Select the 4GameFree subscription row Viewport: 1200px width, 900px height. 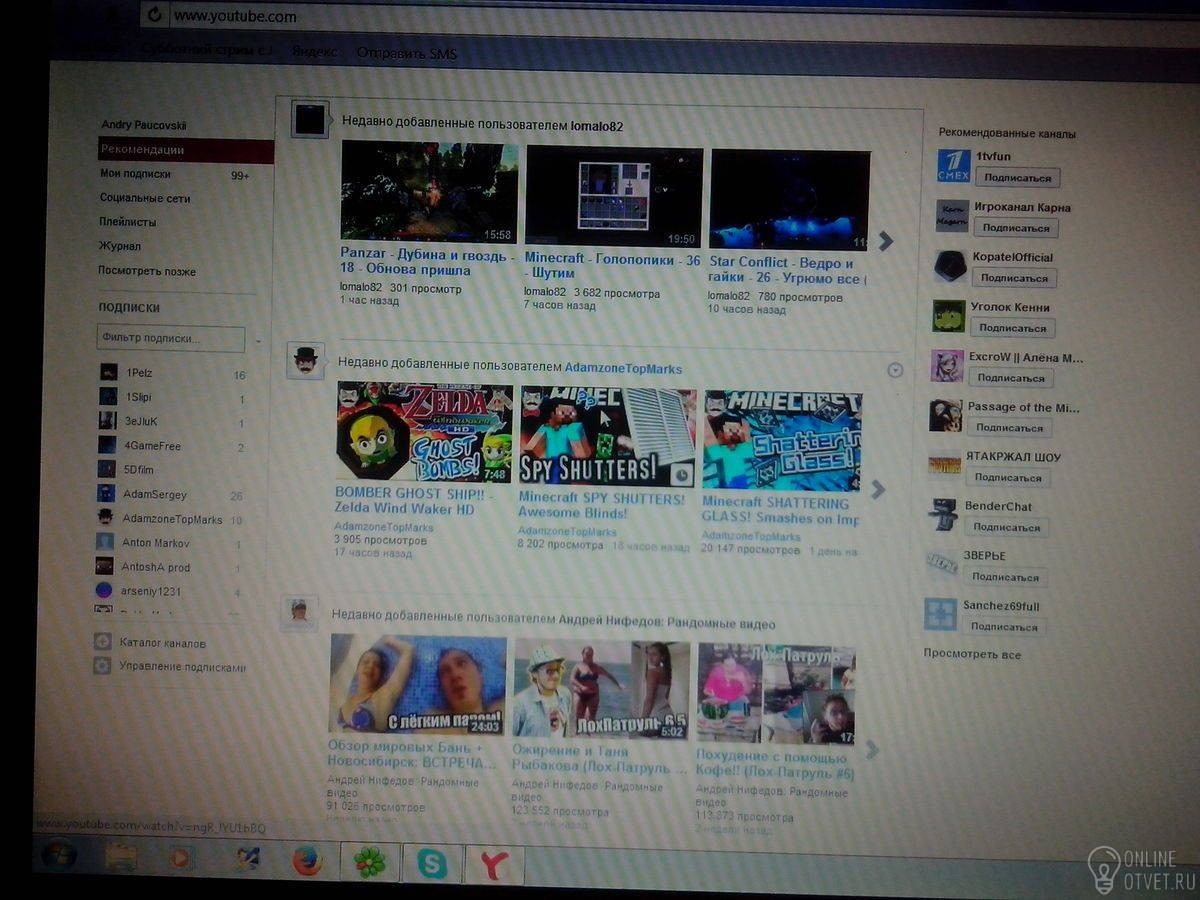pos(172,446)
